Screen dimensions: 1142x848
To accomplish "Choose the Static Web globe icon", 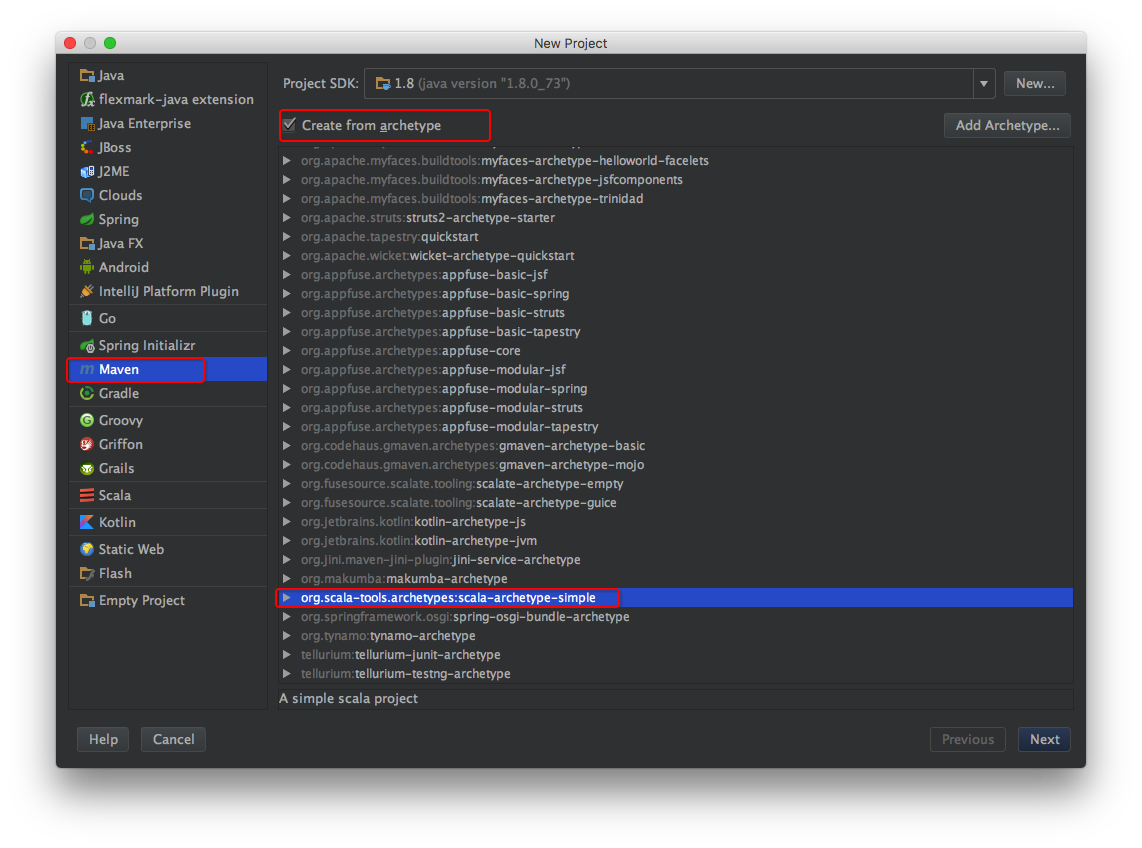I will click(87, 550).
